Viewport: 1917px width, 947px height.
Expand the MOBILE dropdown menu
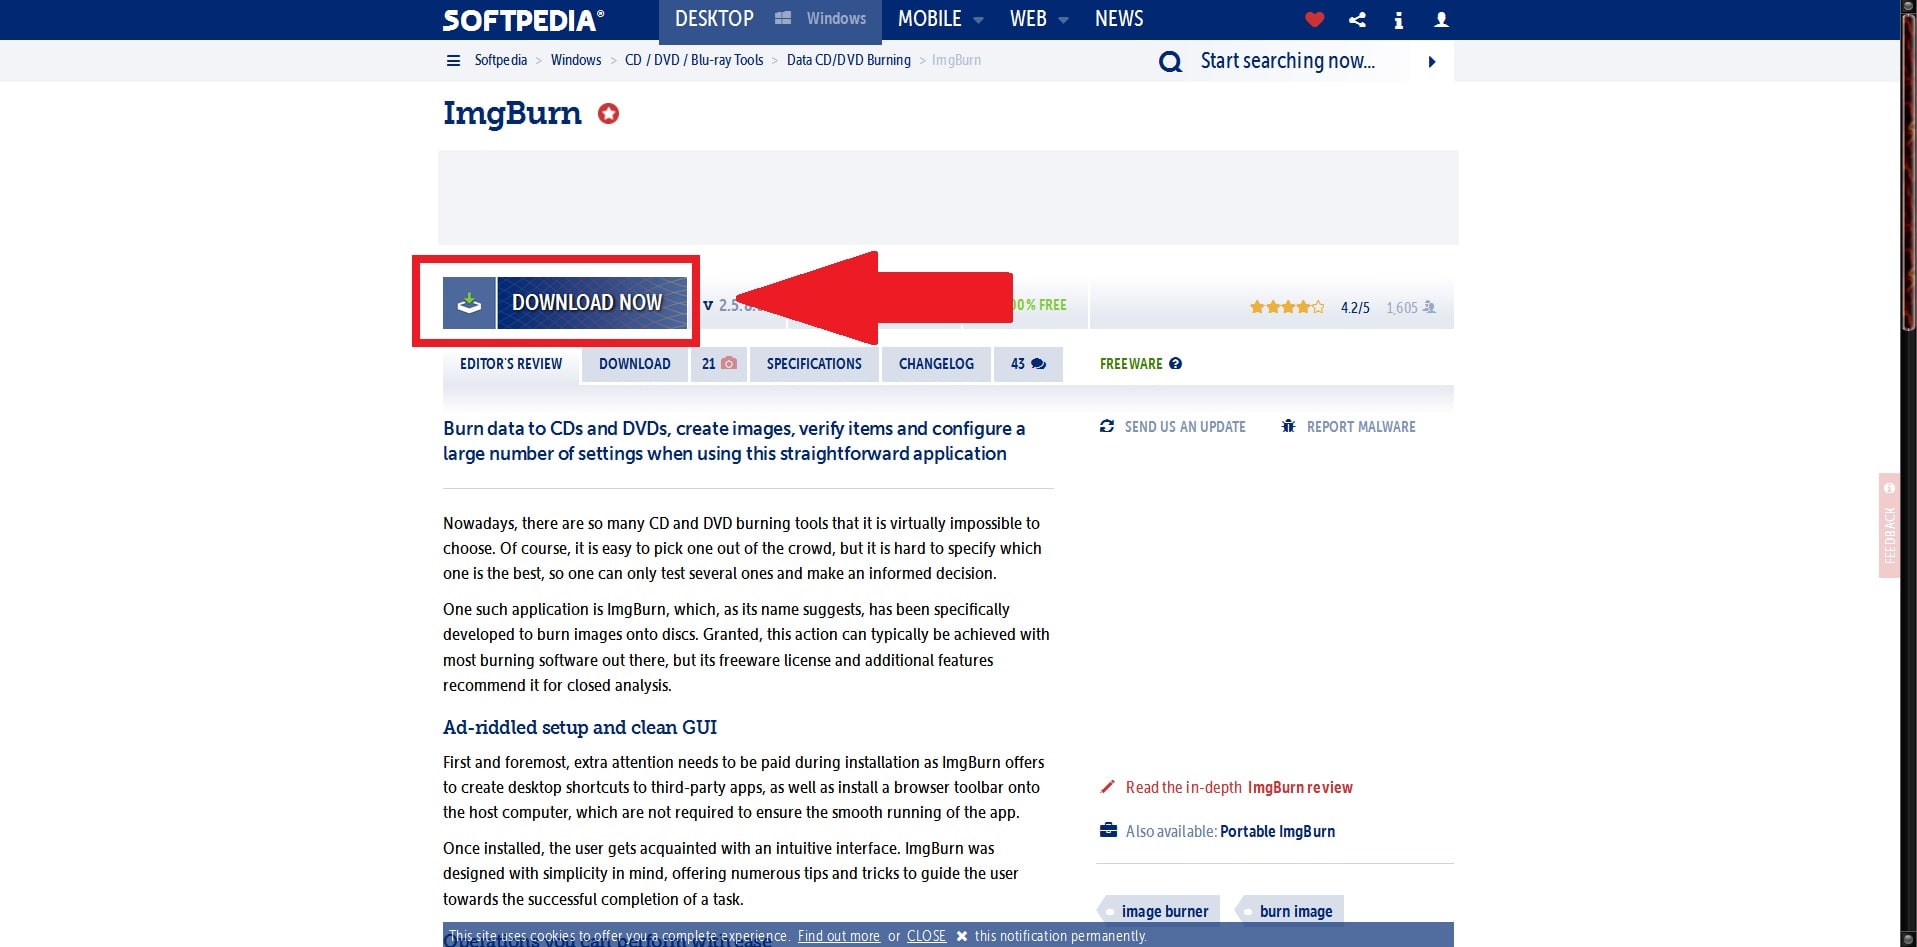[939, 19]
